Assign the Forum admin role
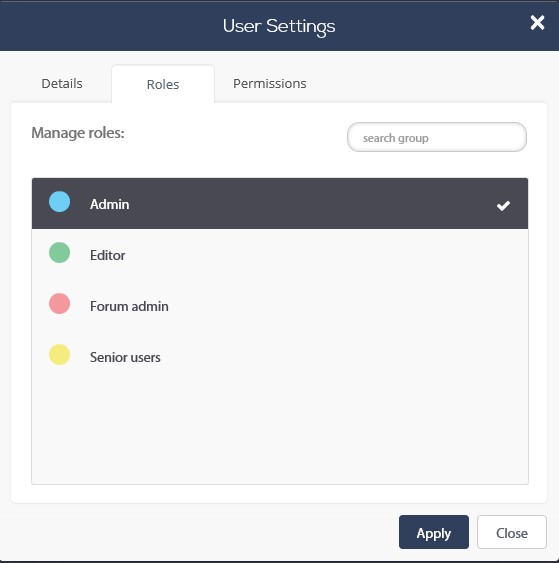 [x=280, y=306]
